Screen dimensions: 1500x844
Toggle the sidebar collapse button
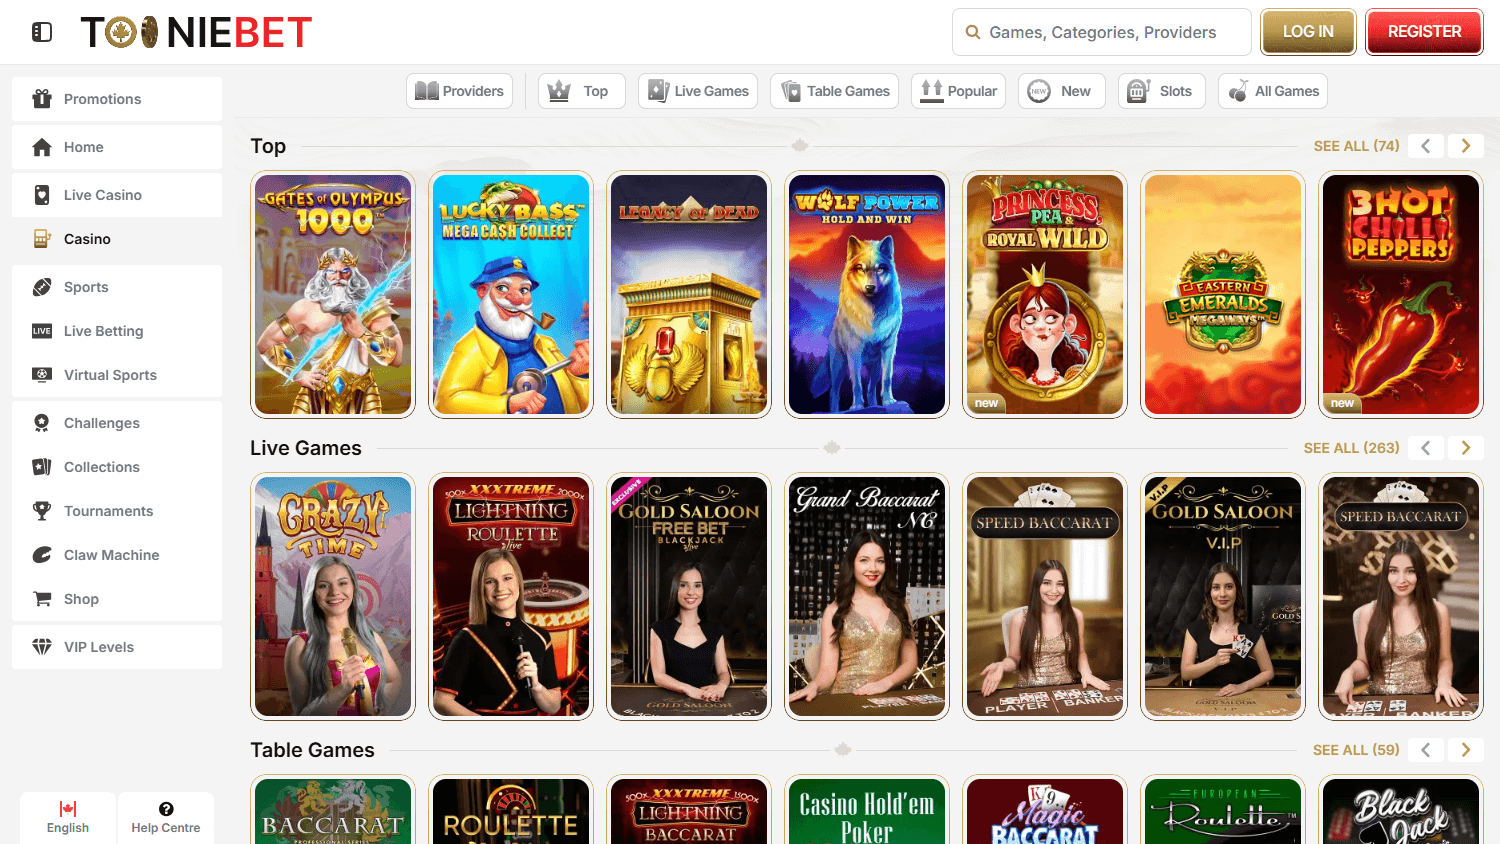tap(41, 31)
